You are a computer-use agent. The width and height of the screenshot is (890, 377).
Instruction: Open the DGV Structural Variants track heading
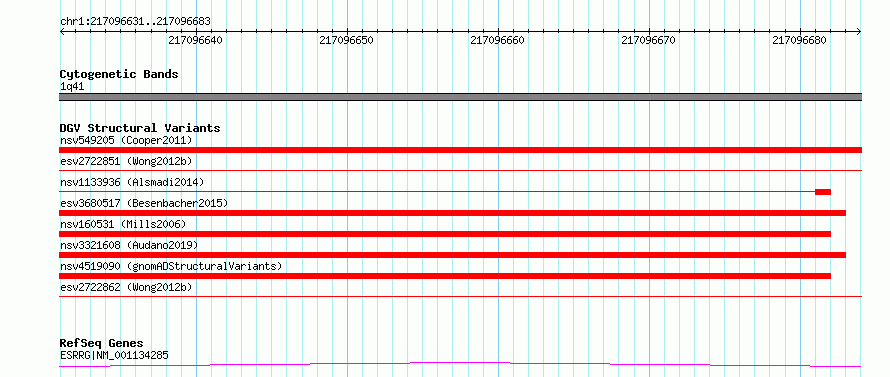click(140, 128)
